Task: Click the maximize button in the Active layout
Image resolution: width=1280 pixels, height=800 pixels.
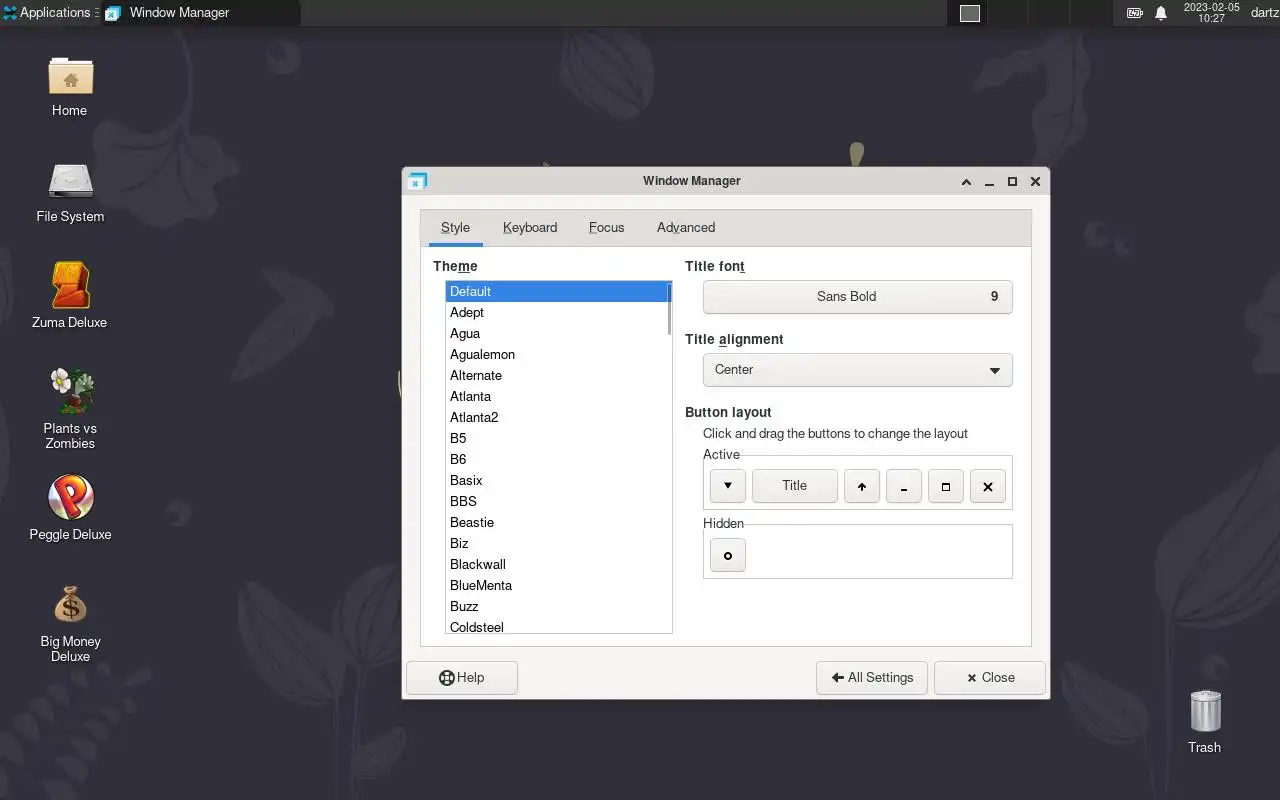Action: coord(946,486)
